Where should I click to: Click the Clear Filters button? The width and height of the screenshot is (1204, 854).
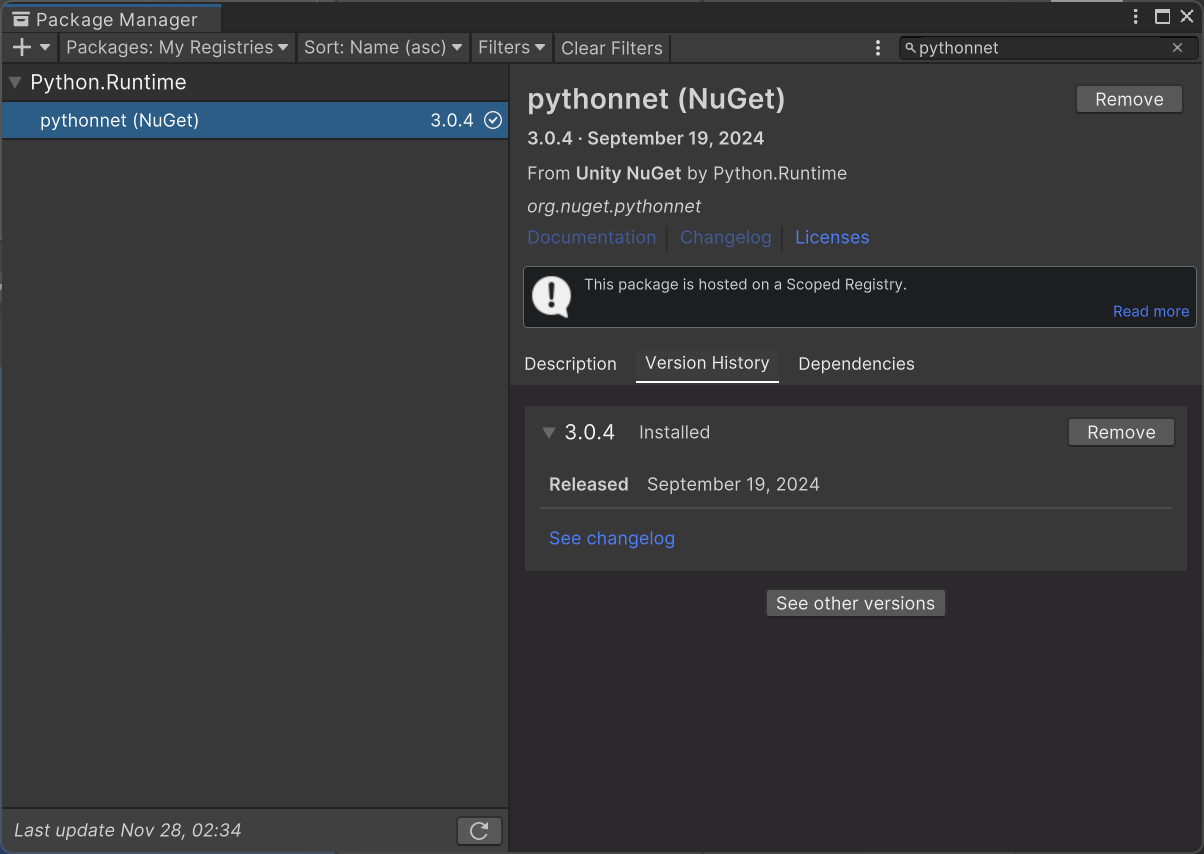pos(611,47)
